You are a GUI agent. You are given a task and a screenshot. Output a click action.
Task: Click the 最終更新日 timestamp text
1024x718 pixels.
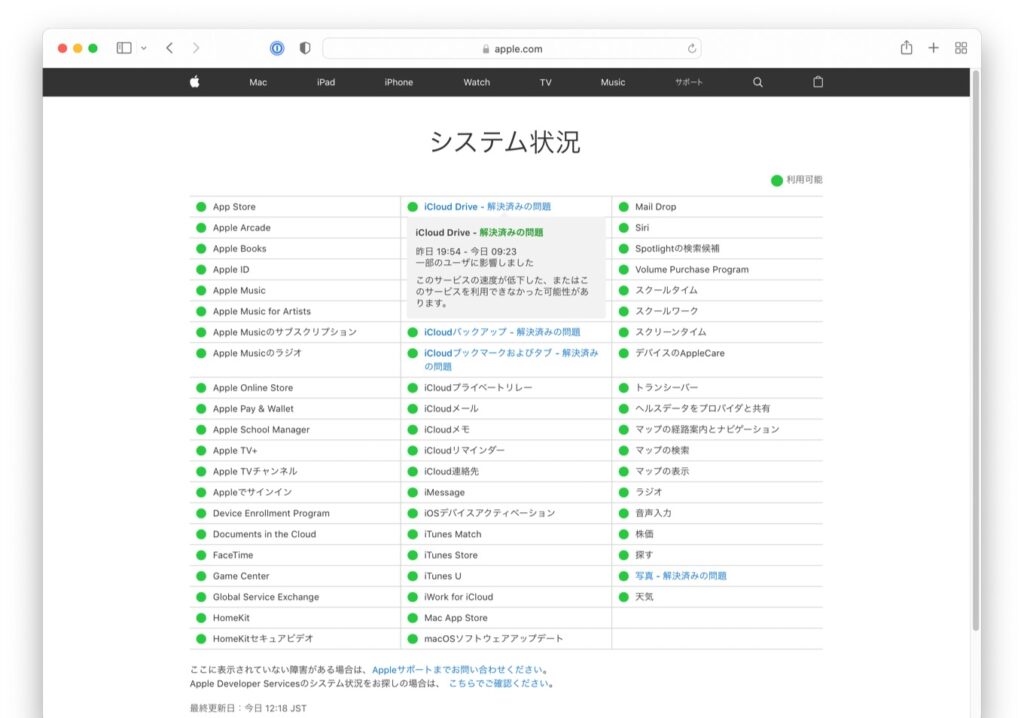pyautogui.click(x=248, y=708)
